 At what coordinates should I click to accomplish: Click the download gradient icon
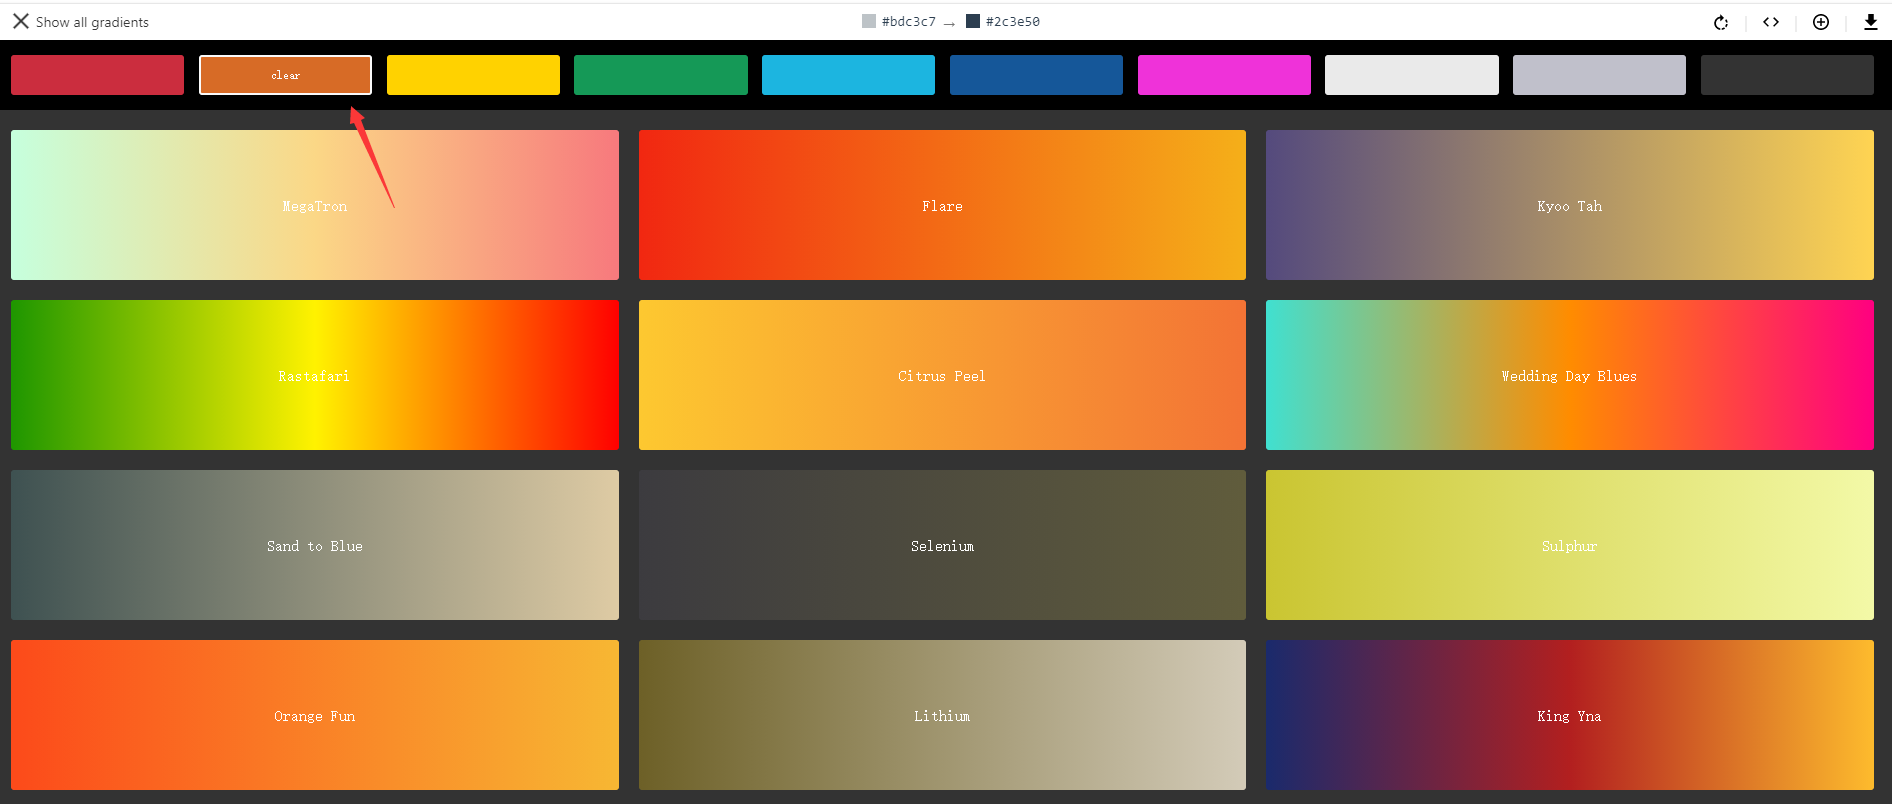click(x=1870, y=22)
